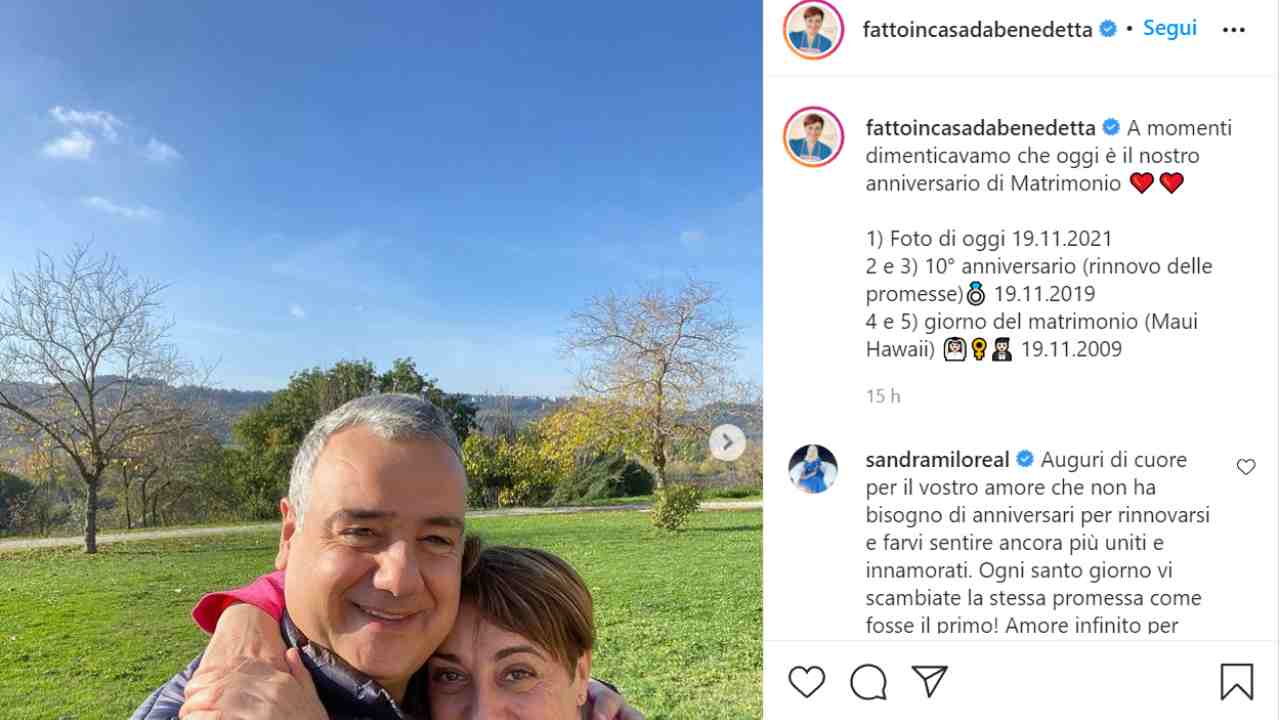Follow account with Segui button
Screen dimensions: 1280x720
[1170, 28]
